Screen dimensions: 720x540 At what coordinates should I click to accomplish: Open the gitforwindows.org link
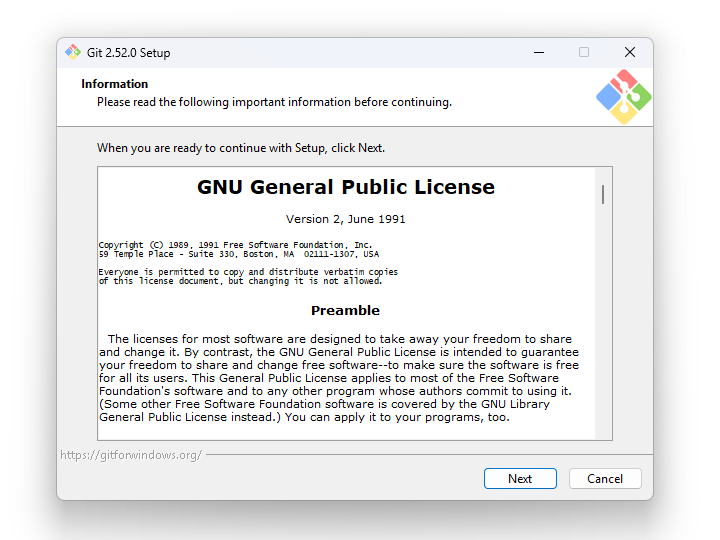pyautogui.click(x=131, y=455)
